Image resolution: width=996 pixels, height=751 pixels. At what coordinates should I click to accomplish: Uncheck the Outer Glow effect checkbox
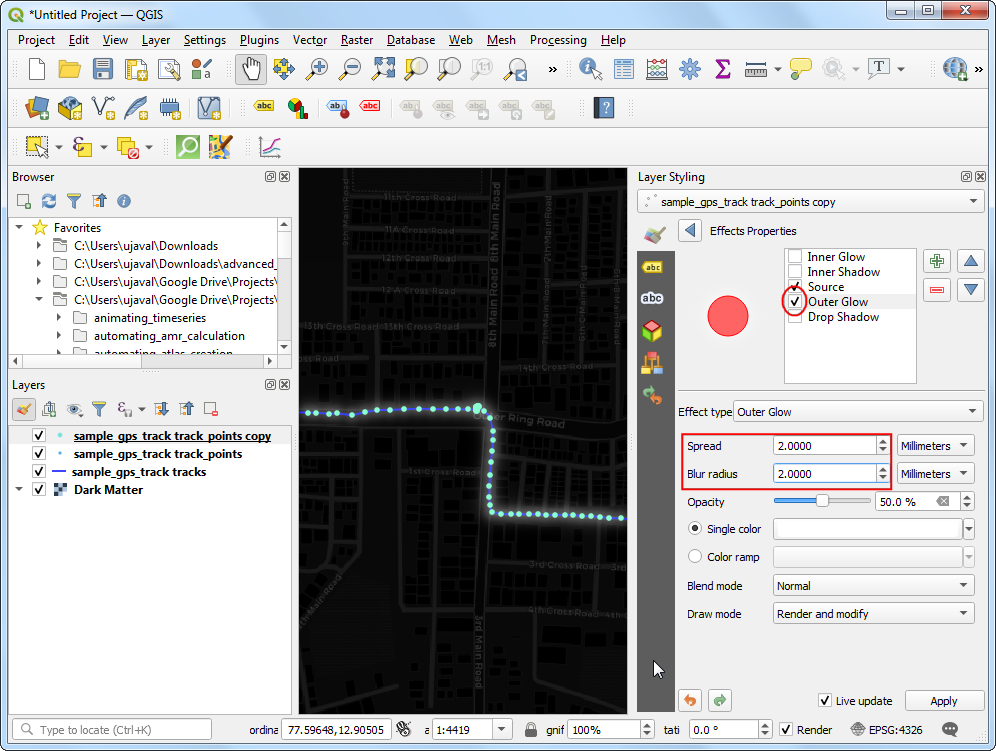pos(795,302)
